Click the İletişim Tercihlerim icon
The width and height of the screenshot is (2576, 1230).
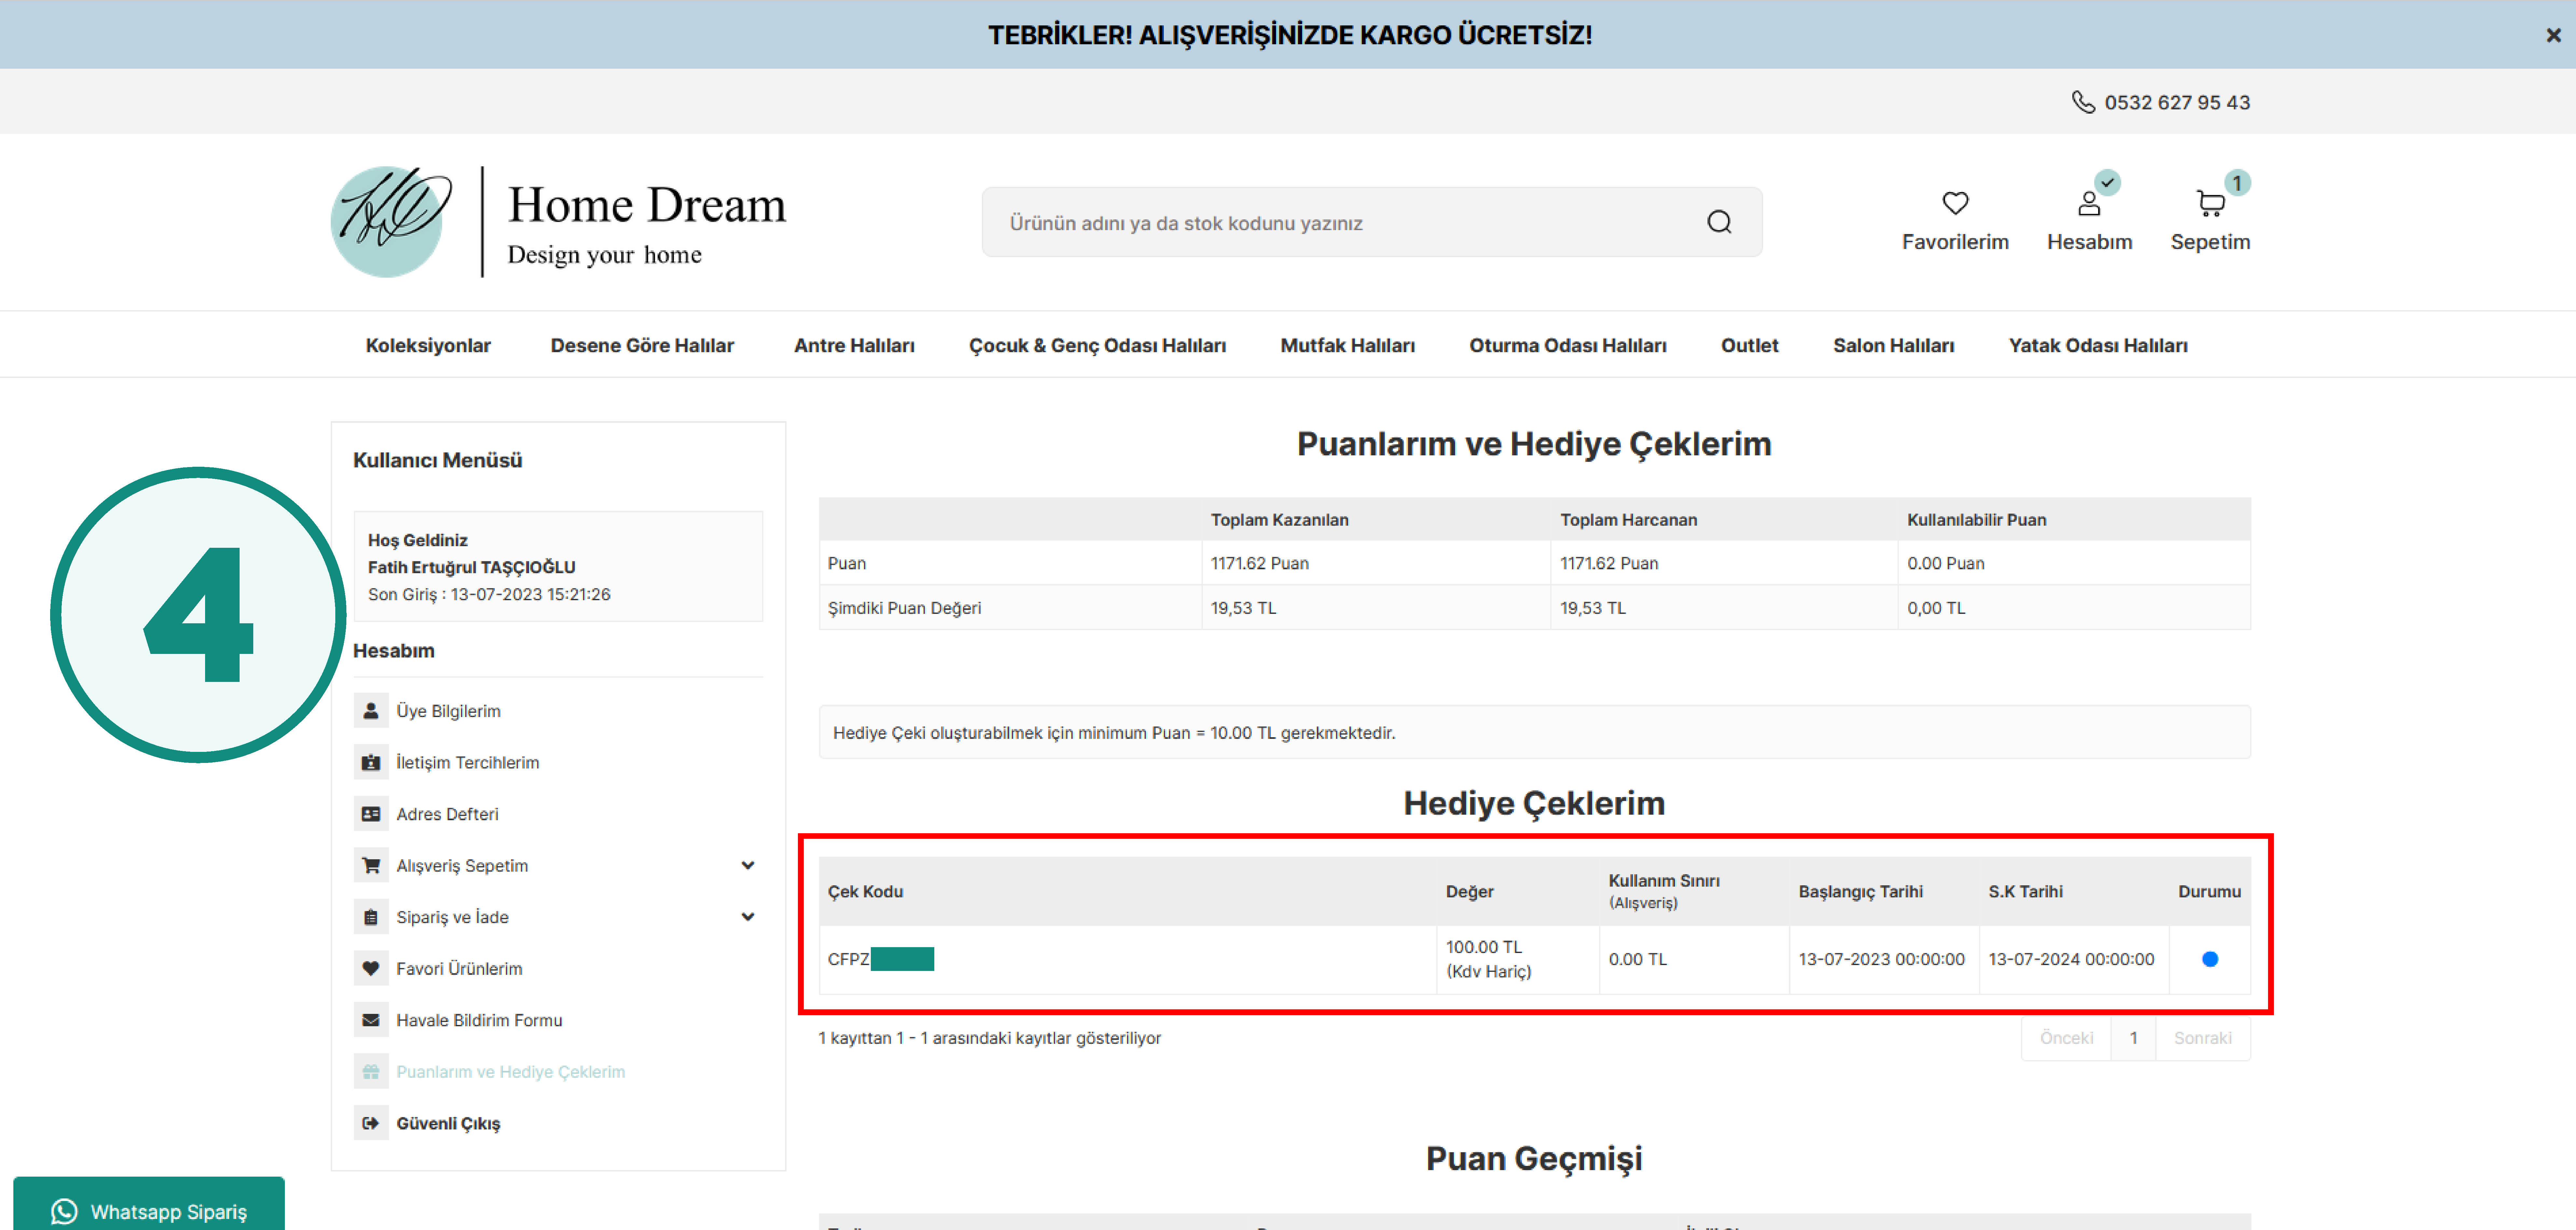pyautogui.click(x=371, y=762)
